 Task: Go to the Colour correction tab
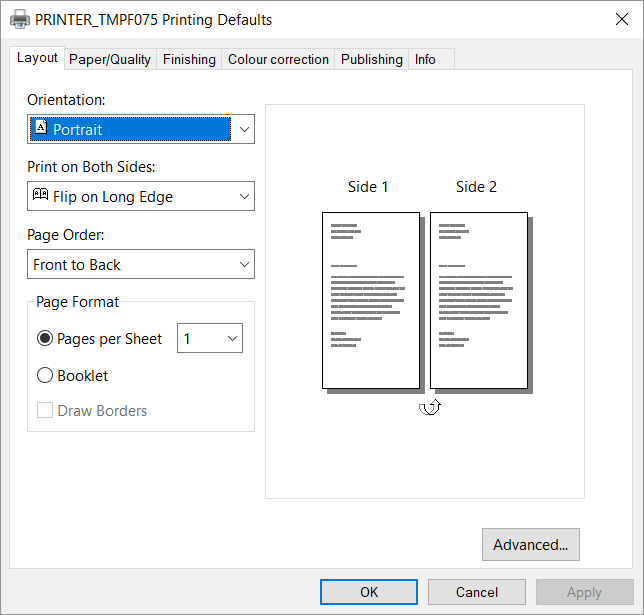pos(278,59)
